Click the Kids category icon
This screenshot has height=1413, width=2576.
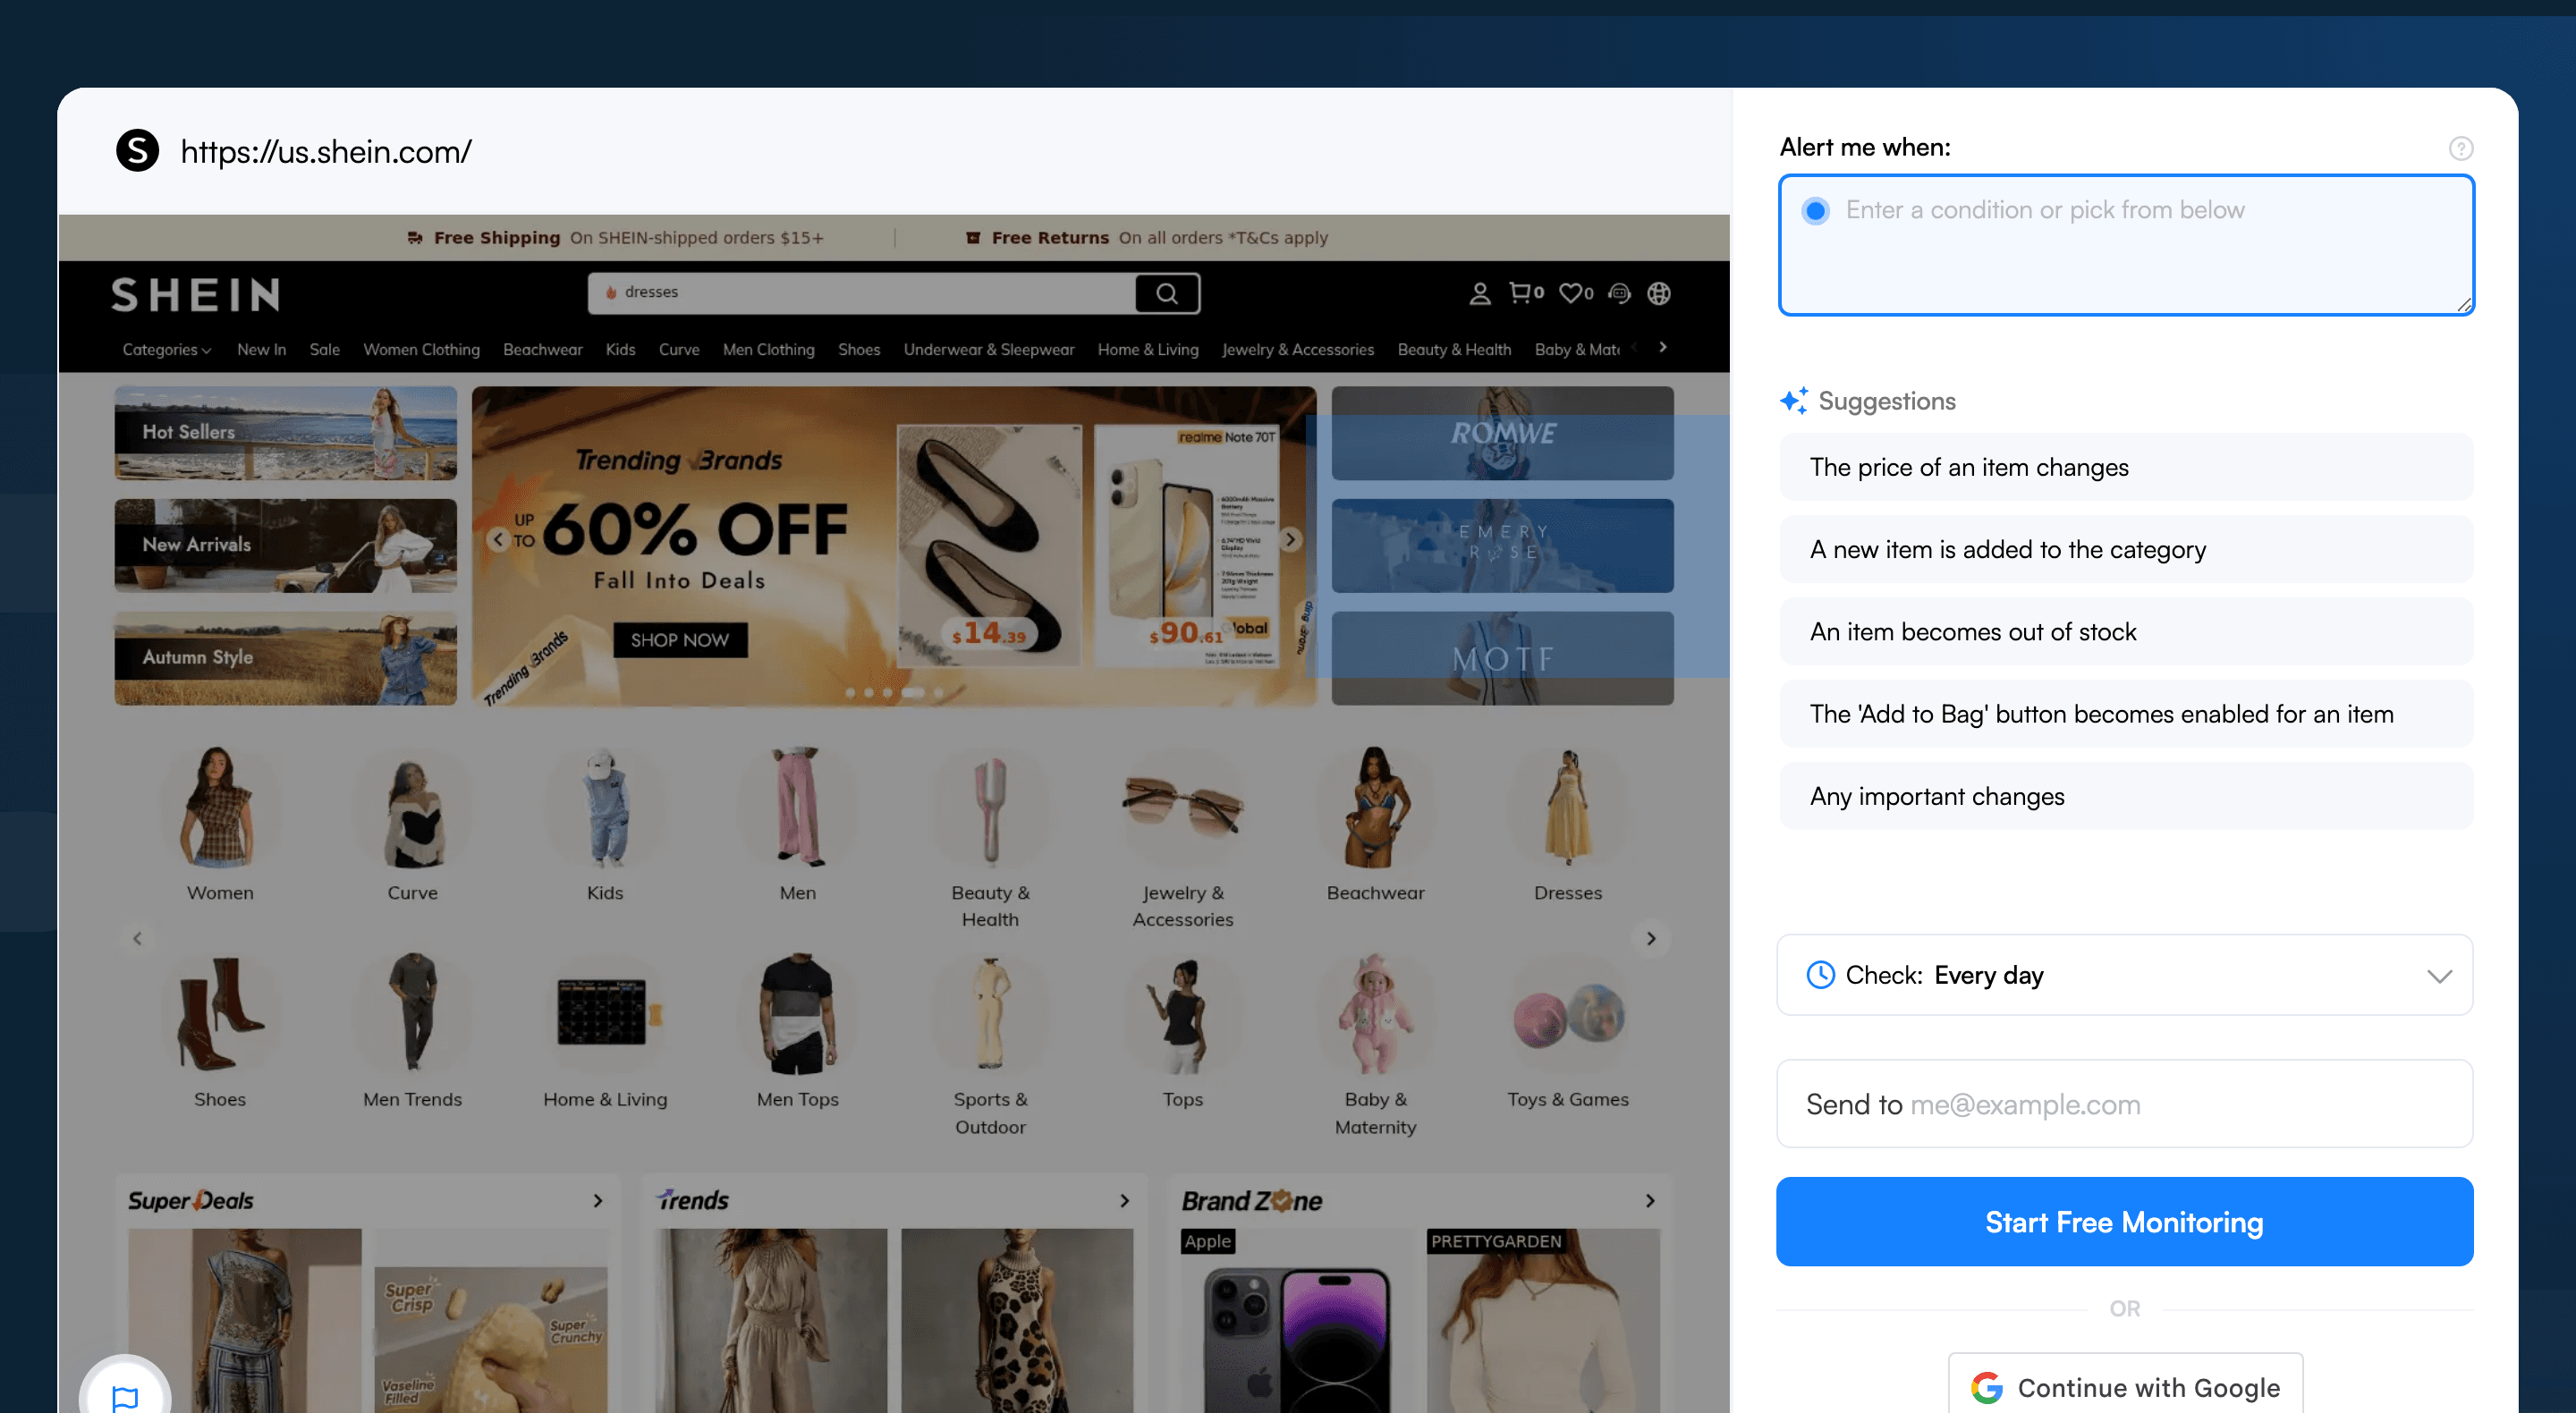(605, 808)
